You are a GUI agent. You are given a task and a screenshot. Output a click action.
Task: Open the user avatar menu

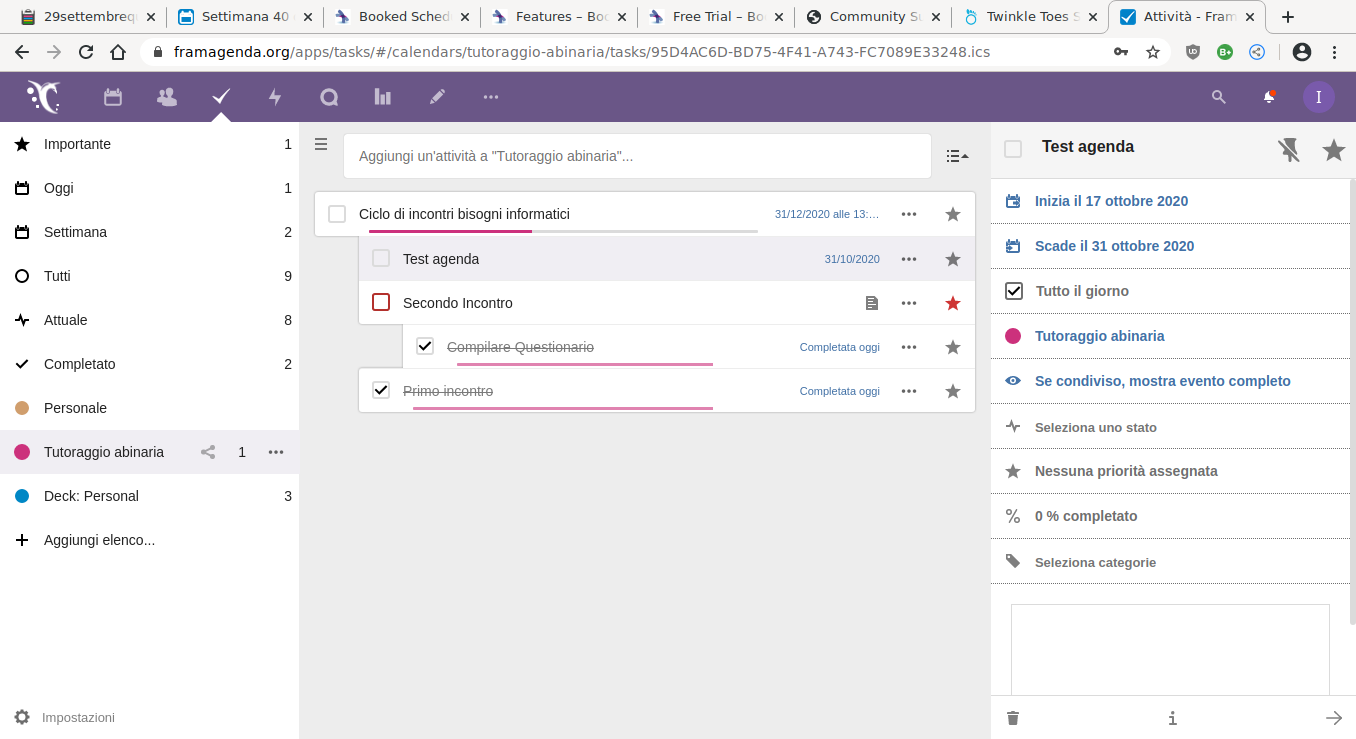(1319, 97)
